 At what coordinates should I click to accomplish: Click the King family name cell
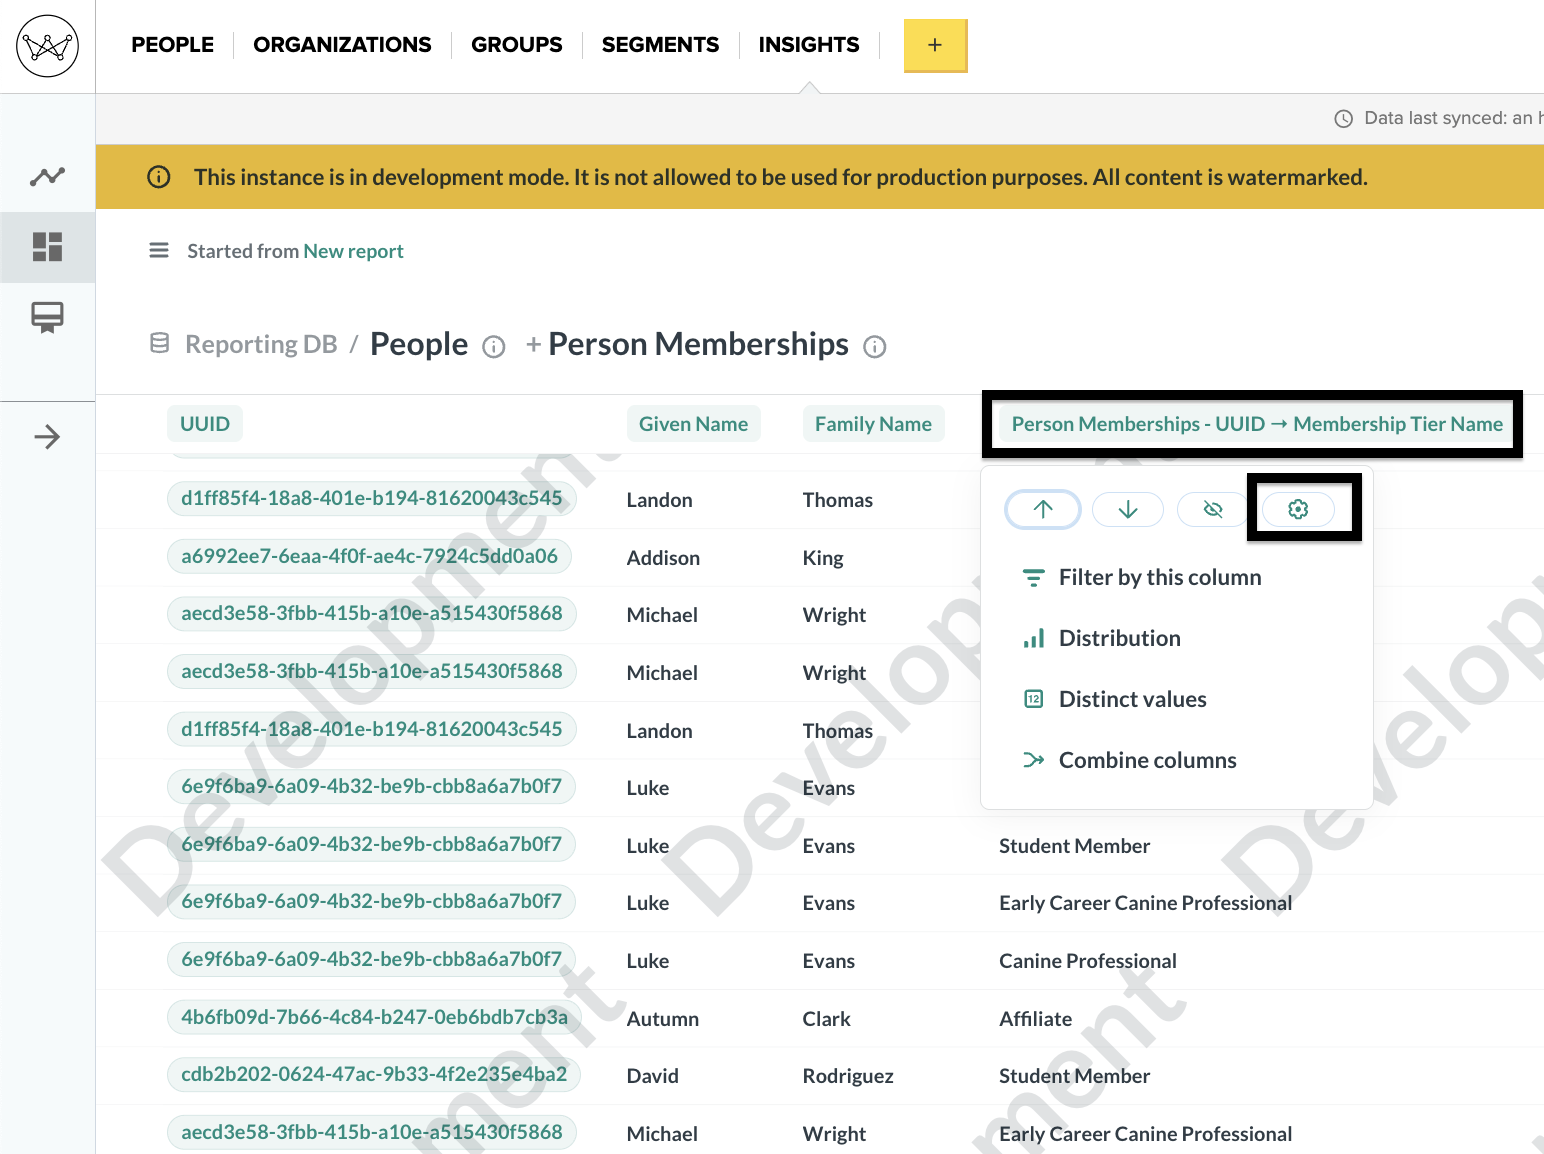pos(823,558)
